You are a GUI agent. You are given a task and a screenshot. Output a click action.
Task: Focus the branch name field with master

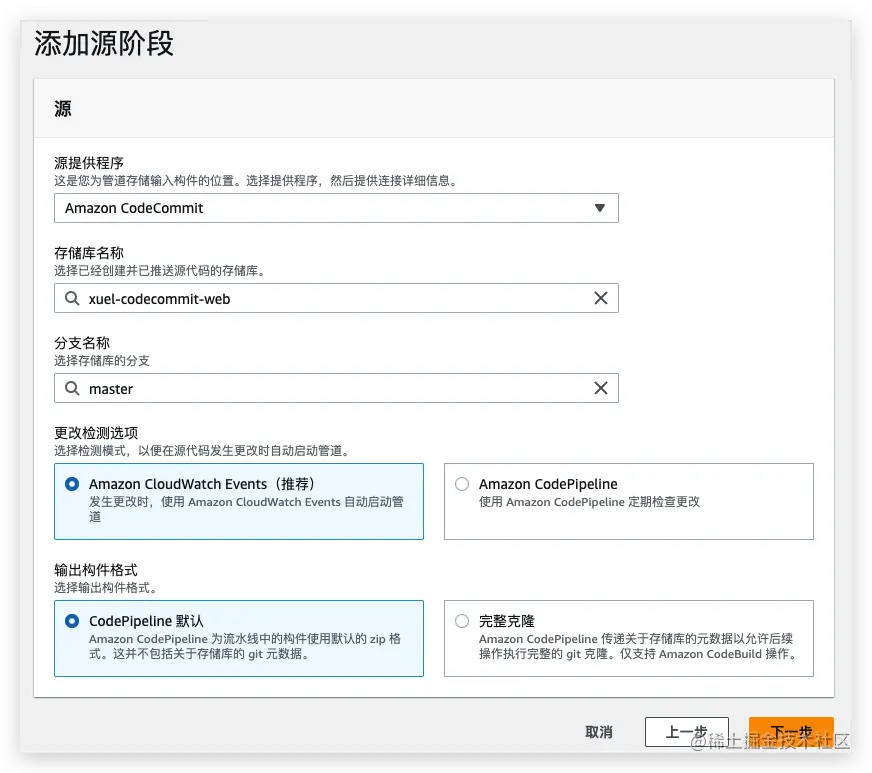(336, 388)
